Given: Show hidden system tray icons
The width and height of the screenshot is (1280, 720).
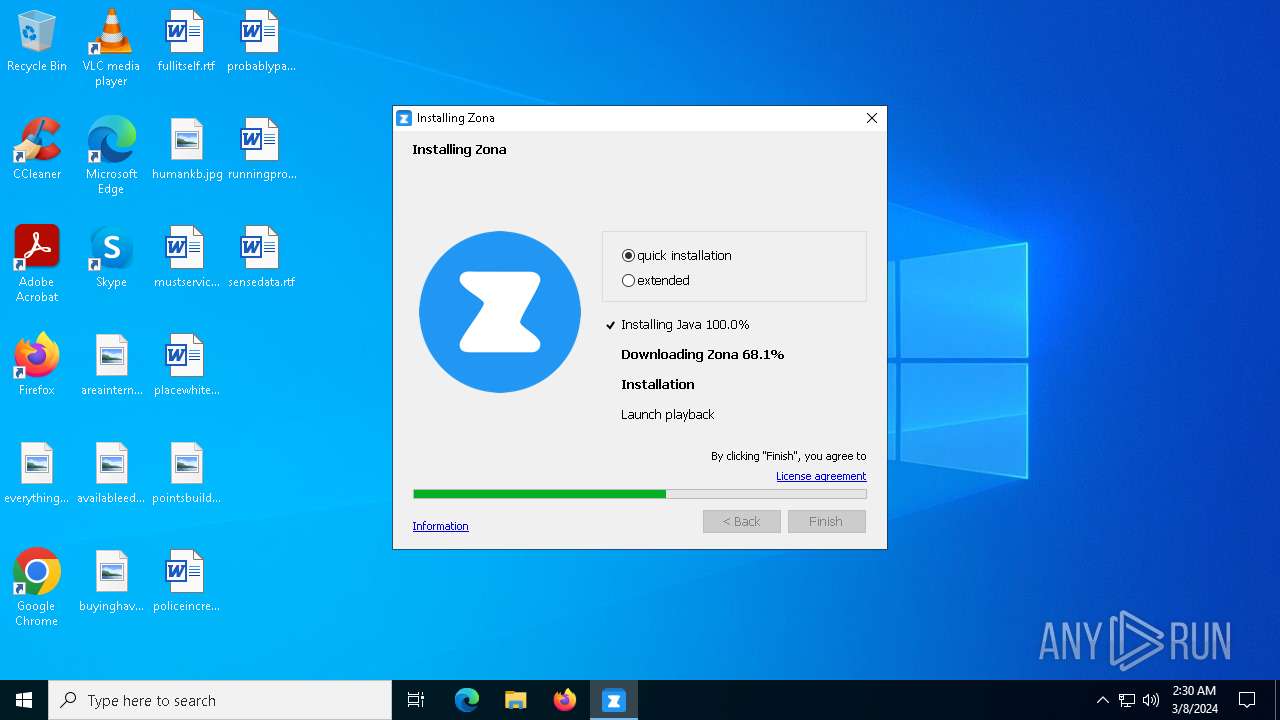Looking at the screenshot, I should (1103, 700).
